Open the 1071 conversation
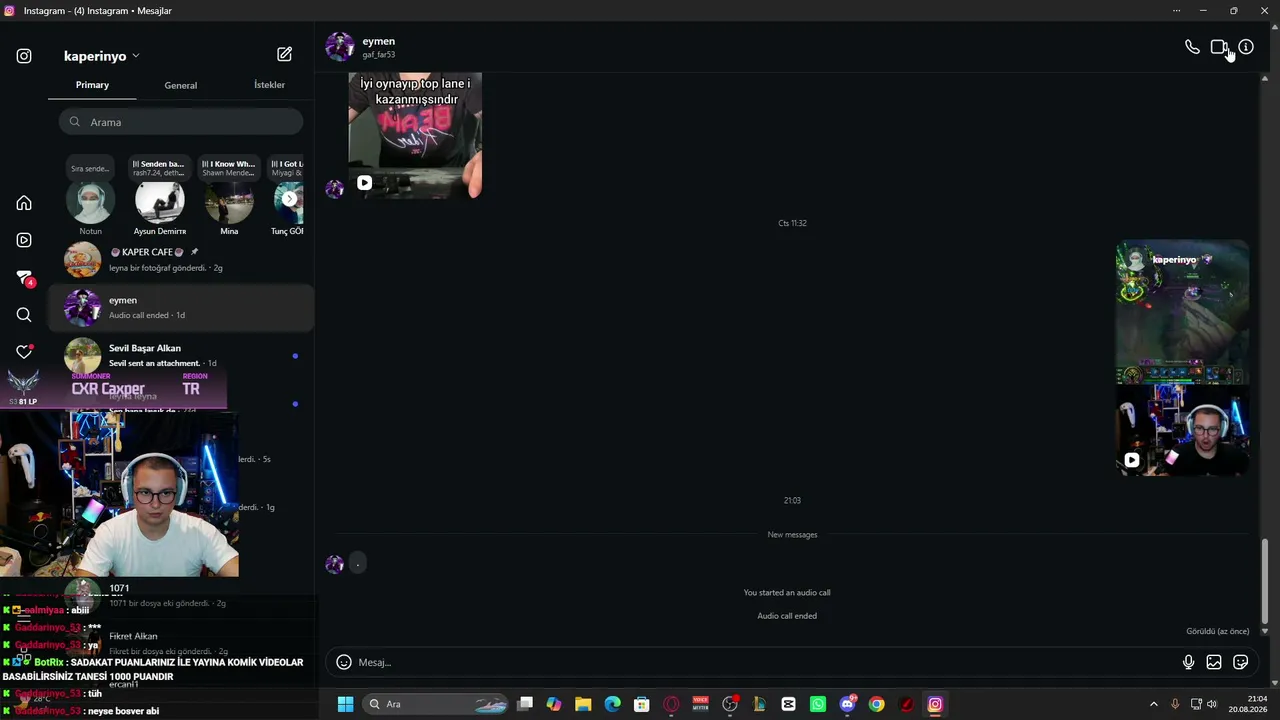Image resolution: width=1280 pixels, height=720 pixels. coord(181,595)
